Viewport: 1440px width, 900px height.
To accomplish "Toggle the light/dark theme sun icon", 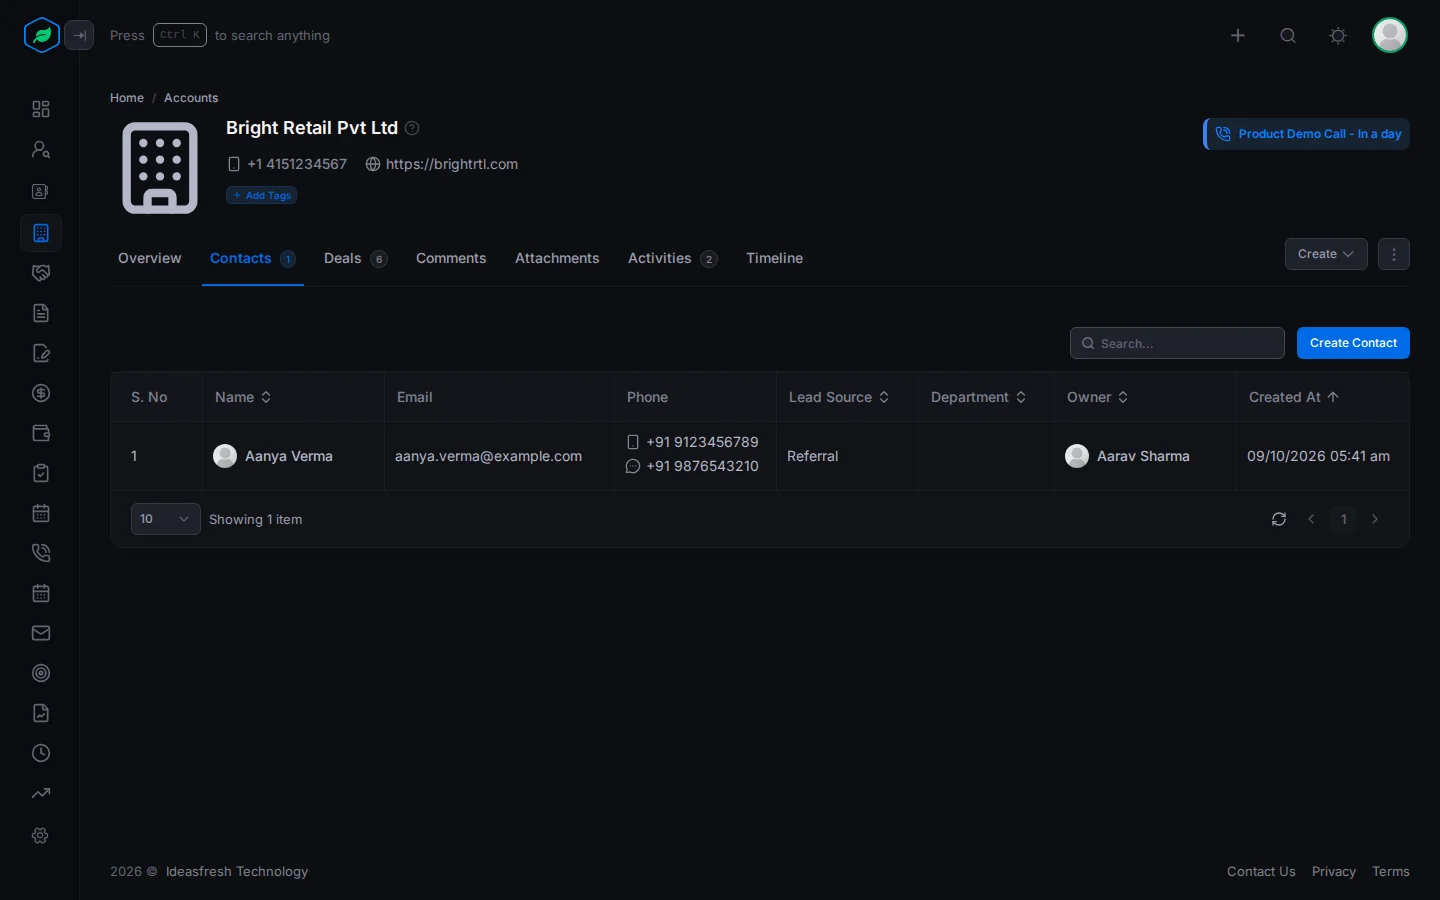I will pyautogui.click(x=1338, y=35).
